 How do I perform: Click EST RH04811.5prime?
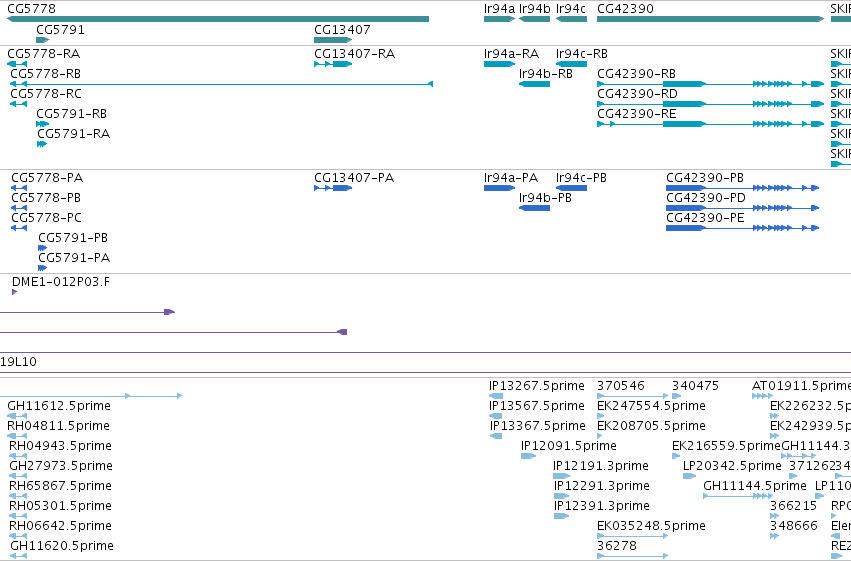[x=58, y=426]
